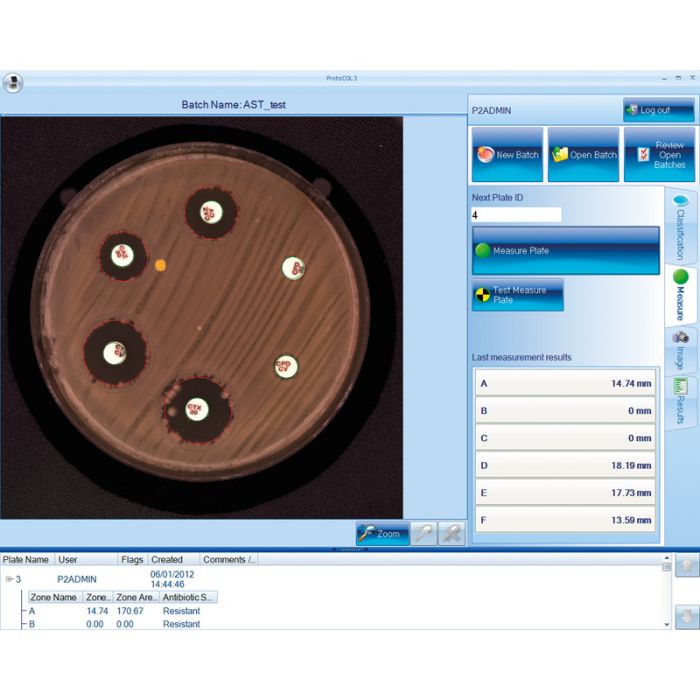Click the CPD CV disc on plate
This screenshot has width=700, height=700.
(x=285, y=367)
